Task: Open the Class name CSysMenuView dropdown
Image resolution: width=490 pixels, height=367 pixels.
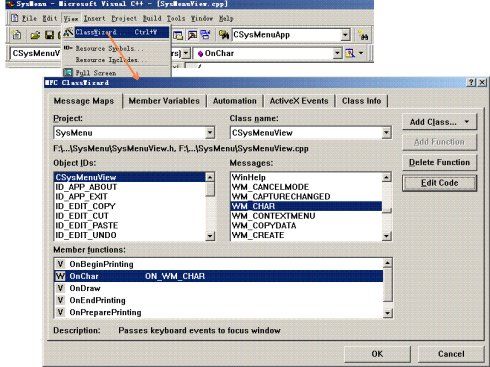Action: (x=386, y=133)
